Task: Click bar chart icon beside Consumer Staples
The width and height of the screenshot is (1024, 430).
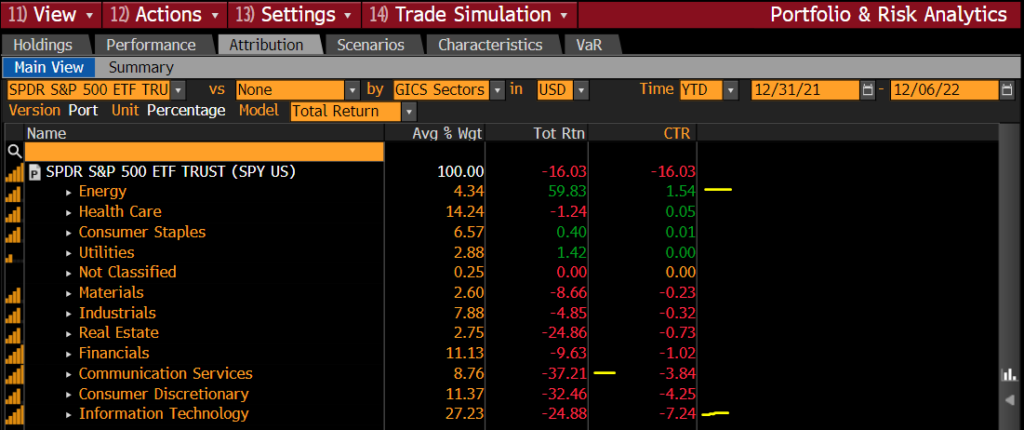Action: point(13,234)
